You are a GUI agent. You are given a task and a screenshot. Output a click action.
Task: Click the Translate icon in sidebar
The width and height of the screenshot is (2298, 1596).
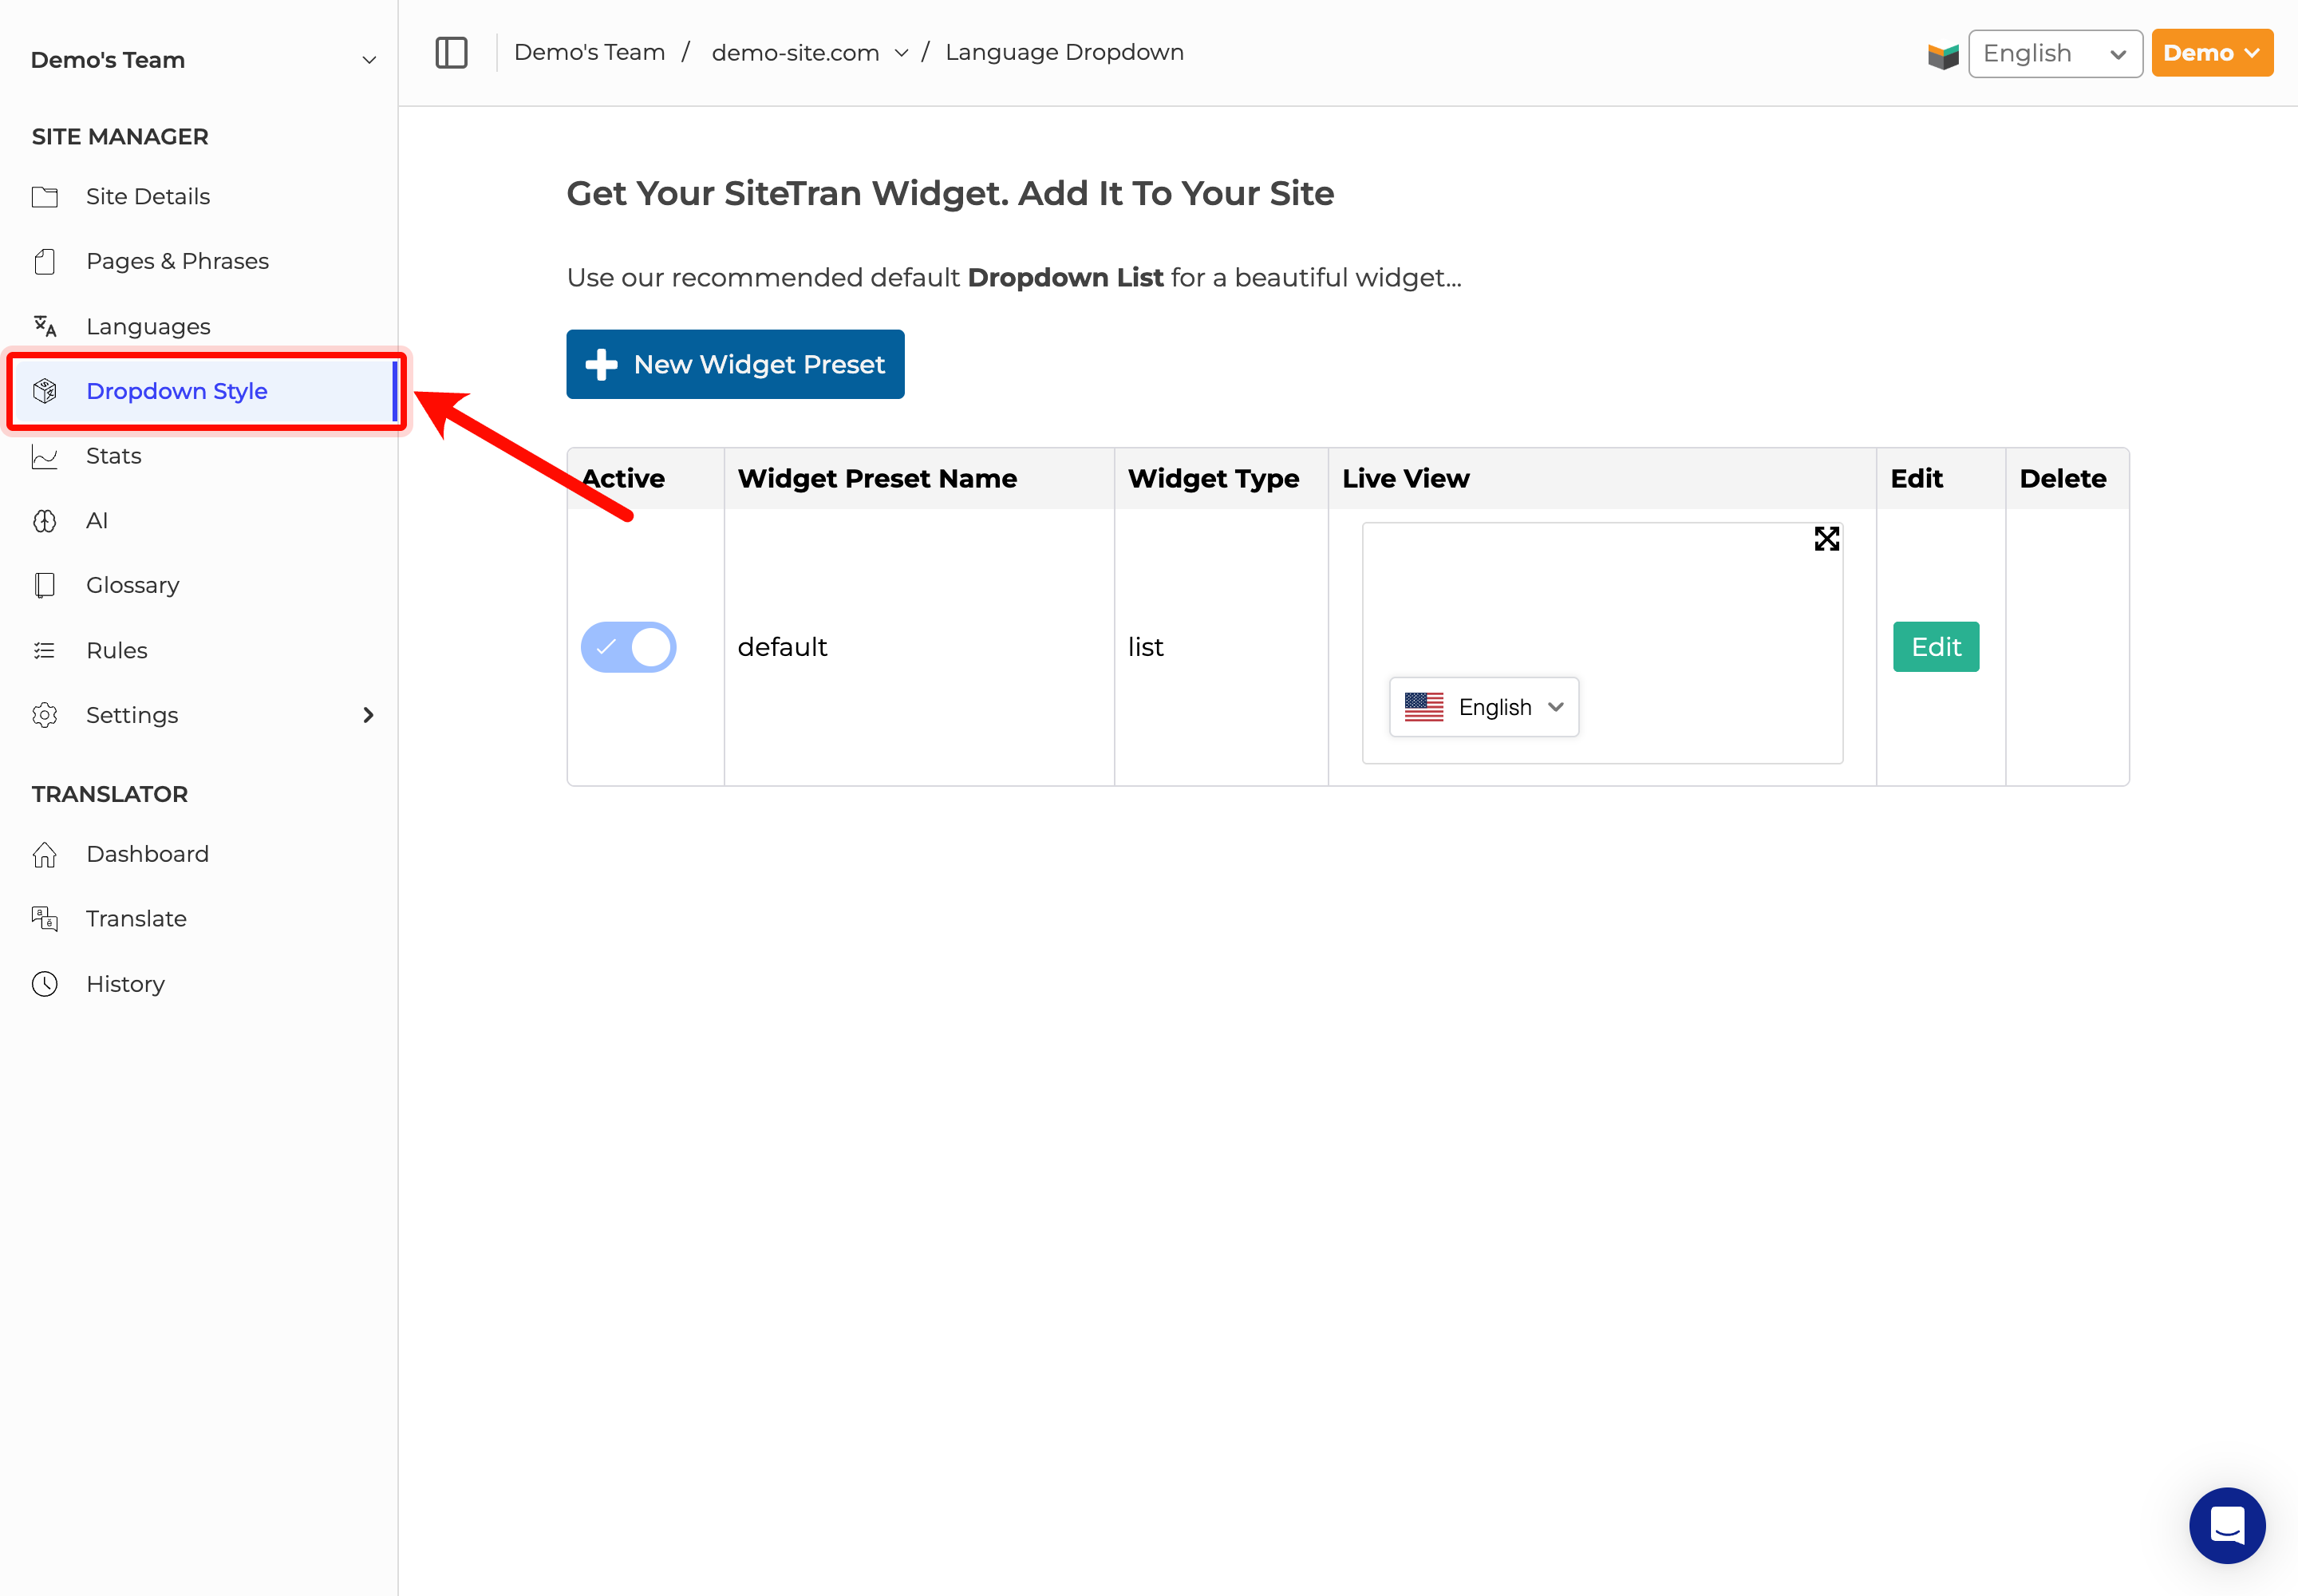tap(45, 918)
